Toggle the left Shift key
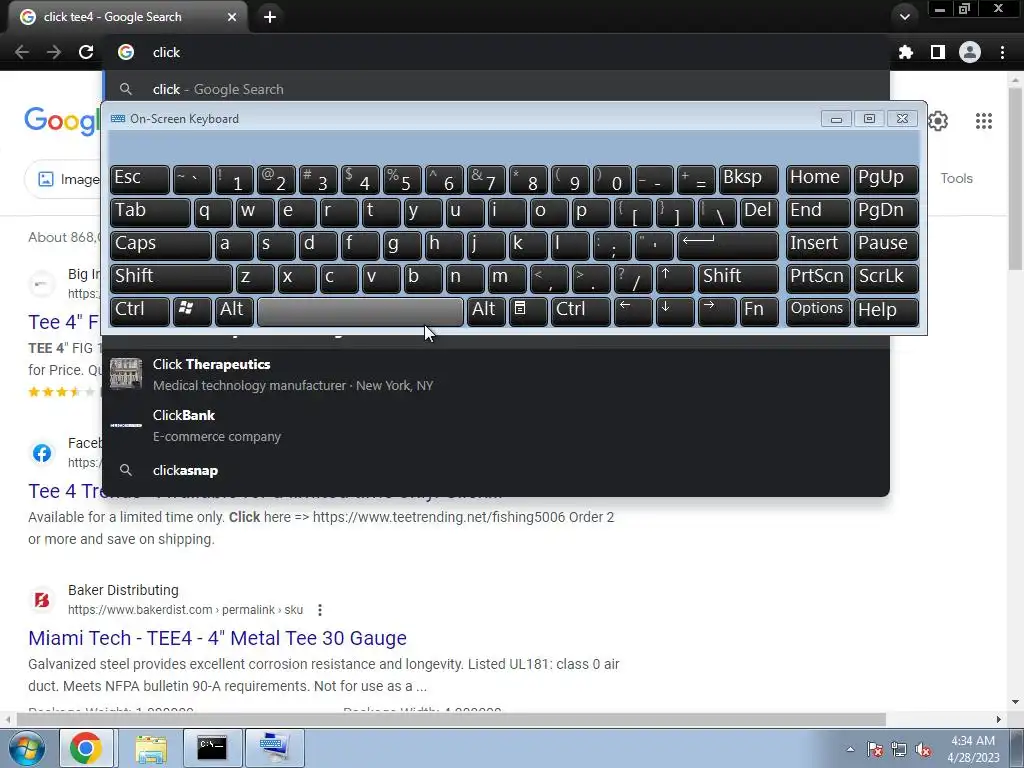1024x768 pixels. pyautogui.click(x=171, y=278)
